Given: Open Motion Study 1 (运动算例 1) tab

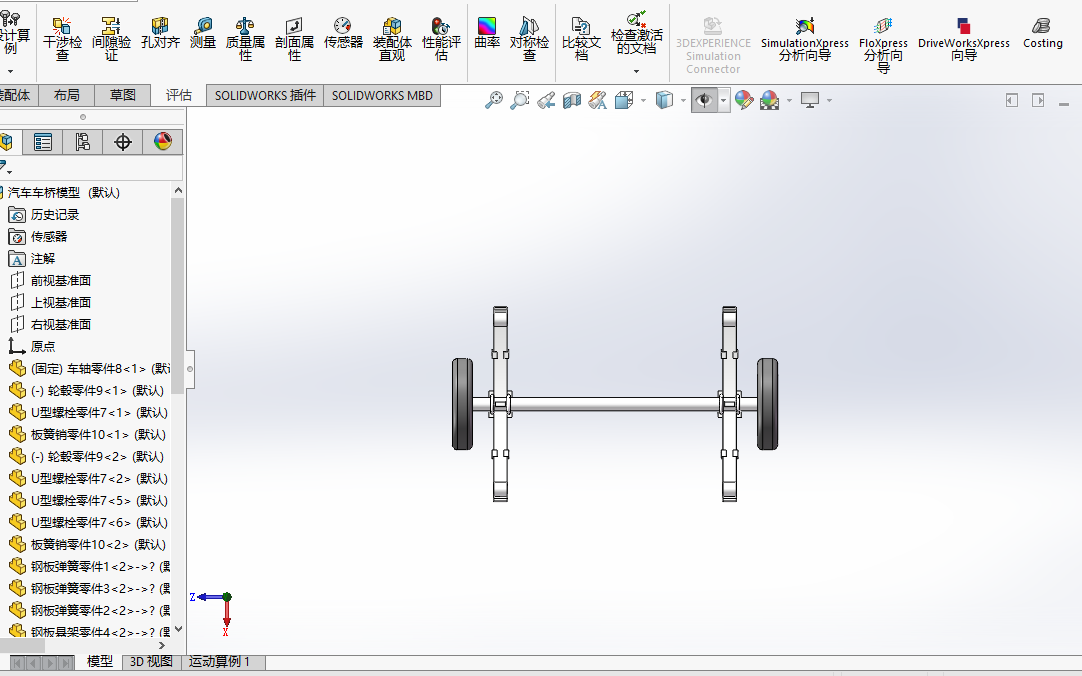Looking at the screenshot, I should (x=219, y=662).
